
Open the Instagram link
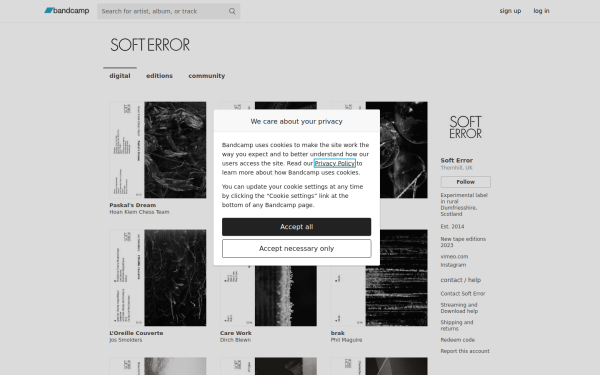coord(453,265)
